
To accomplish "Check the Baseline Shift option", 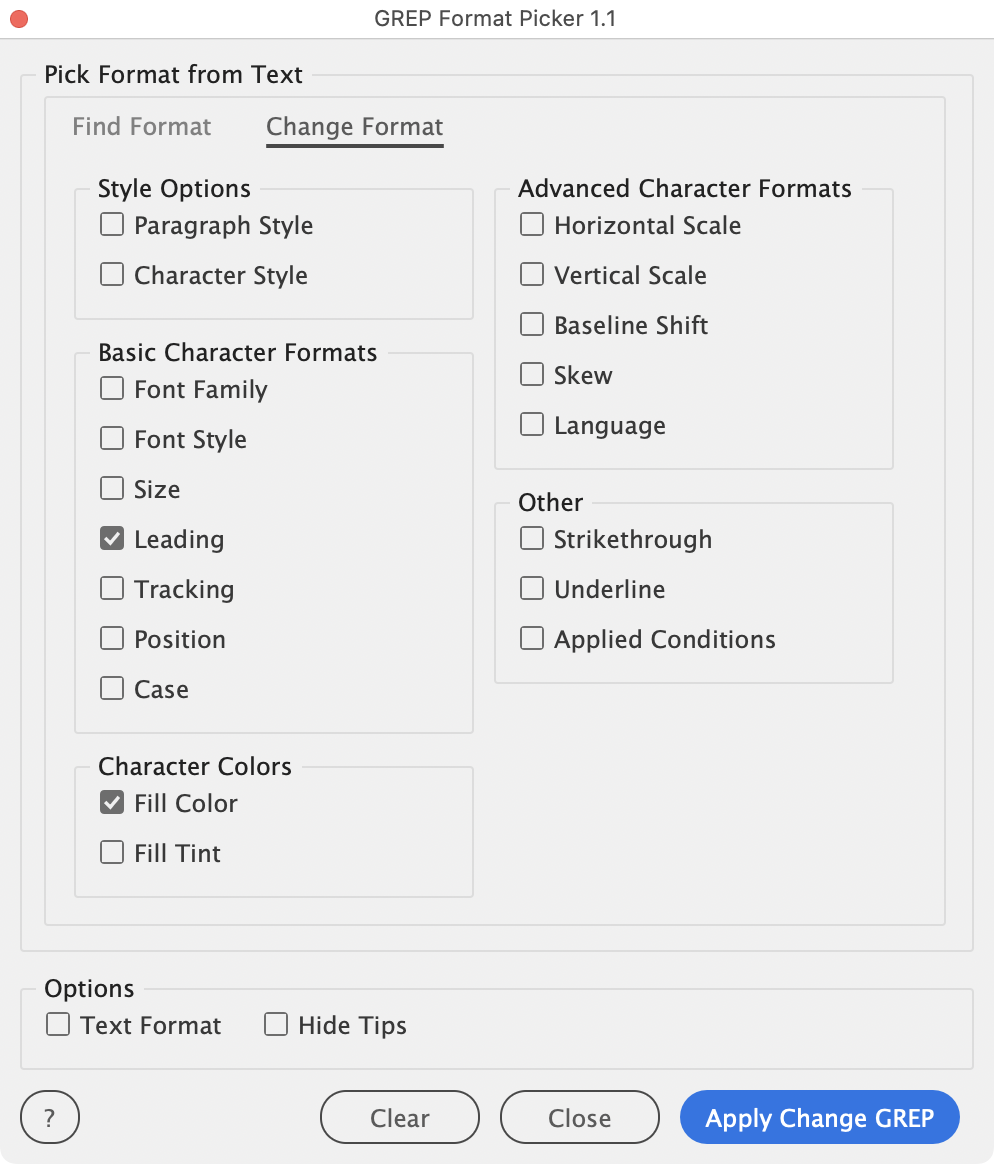I will [532, 325].
